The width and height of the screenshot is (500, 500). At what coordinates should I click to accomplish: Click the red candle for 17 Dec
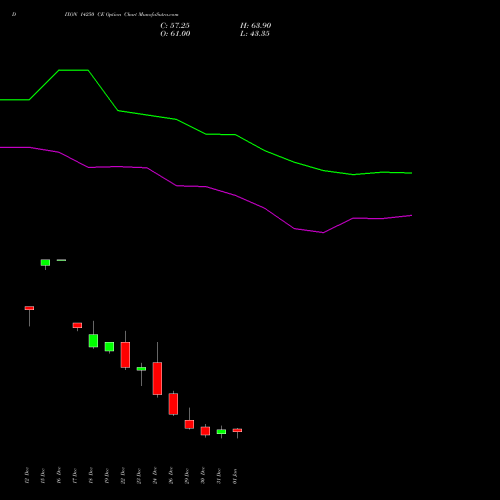point(77,325)
